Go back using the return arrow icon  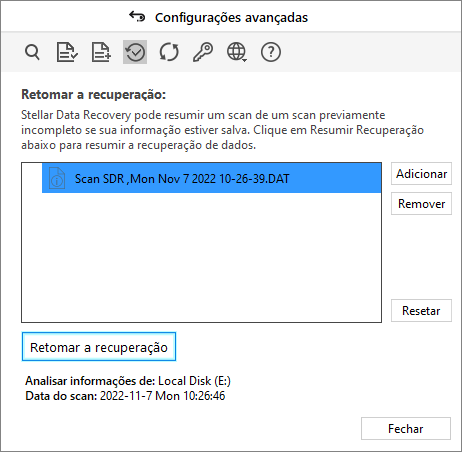point(137,17)
